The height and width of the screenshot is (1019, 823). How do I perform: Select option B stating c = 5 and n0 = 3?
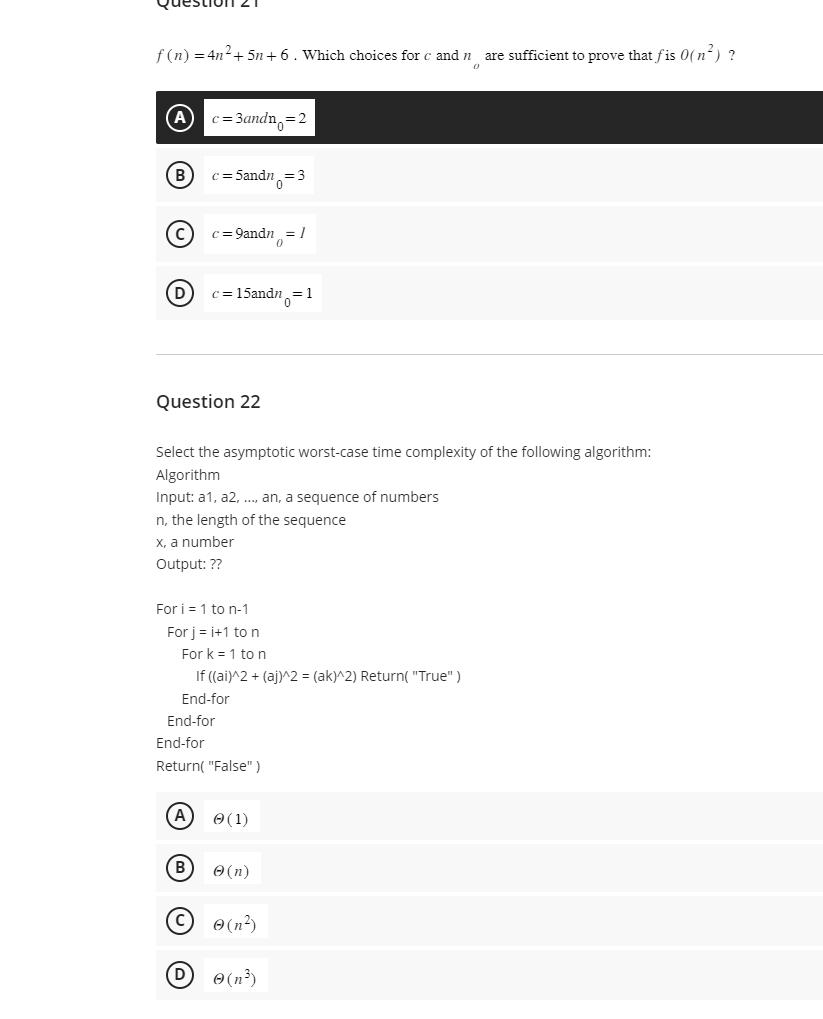pos(260,175)
